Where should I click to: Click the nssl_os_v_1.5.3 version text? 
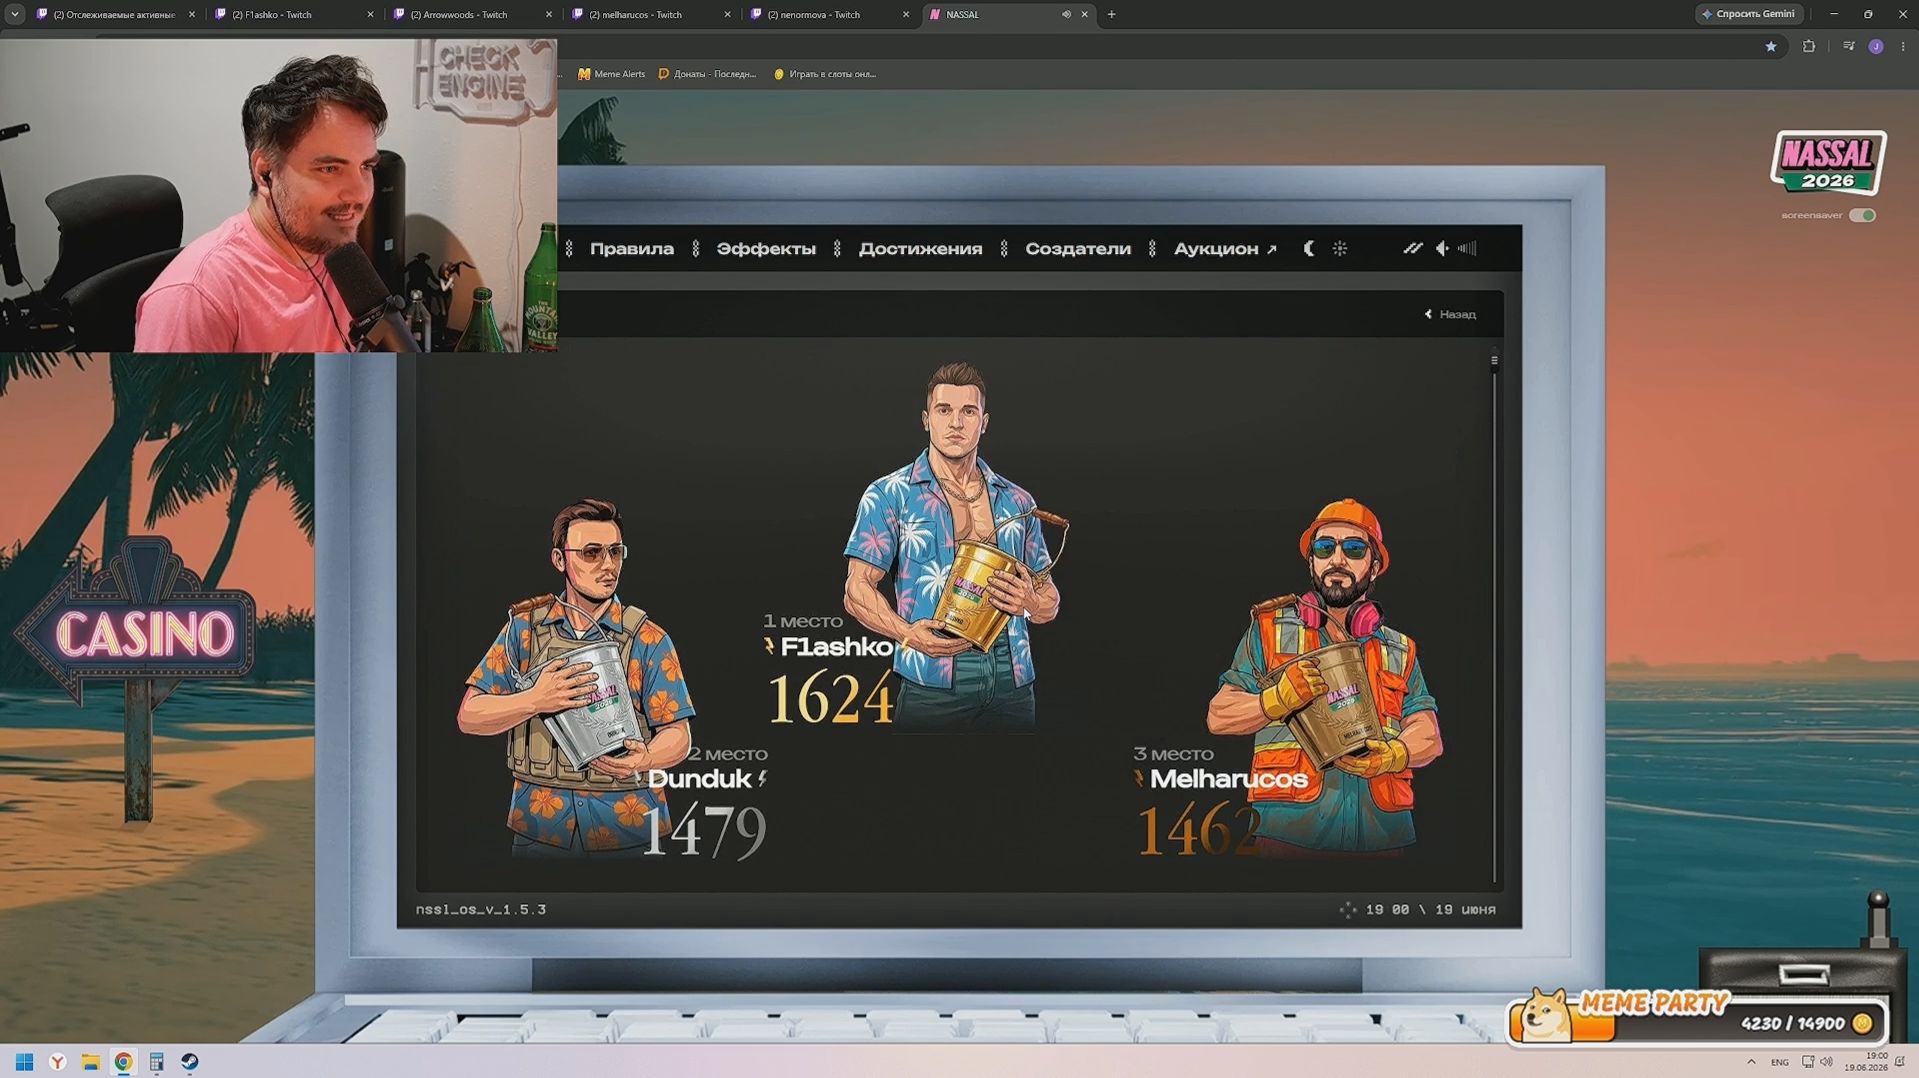pos(481,910)
